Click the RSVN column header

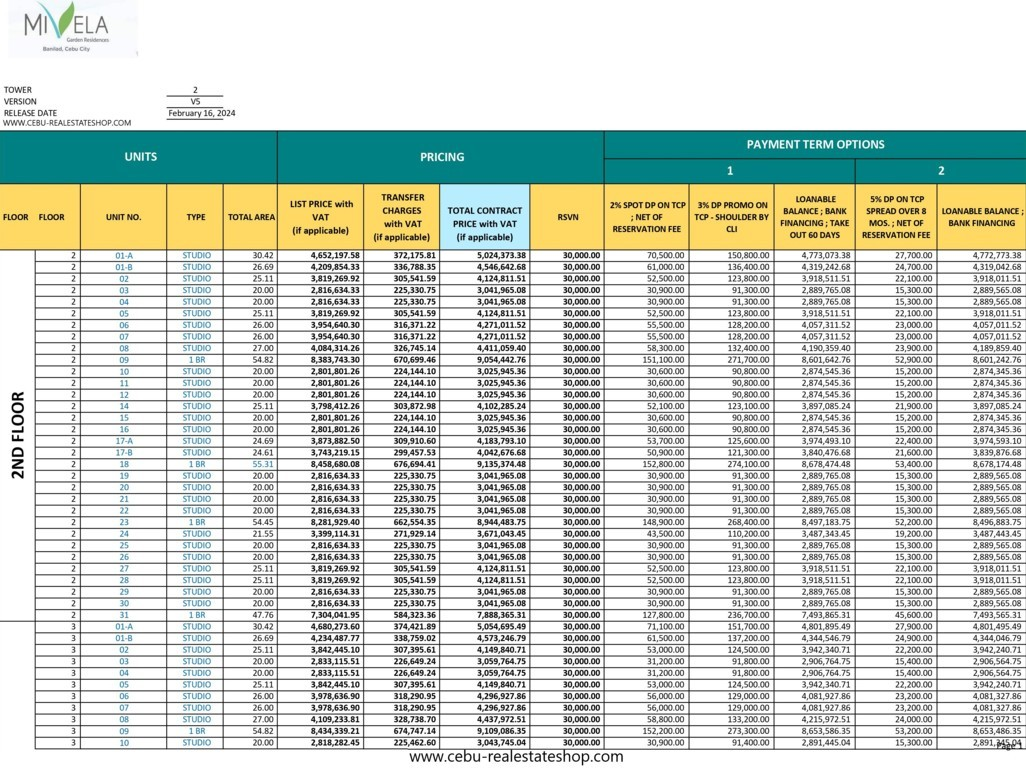[x=567, y=217]
